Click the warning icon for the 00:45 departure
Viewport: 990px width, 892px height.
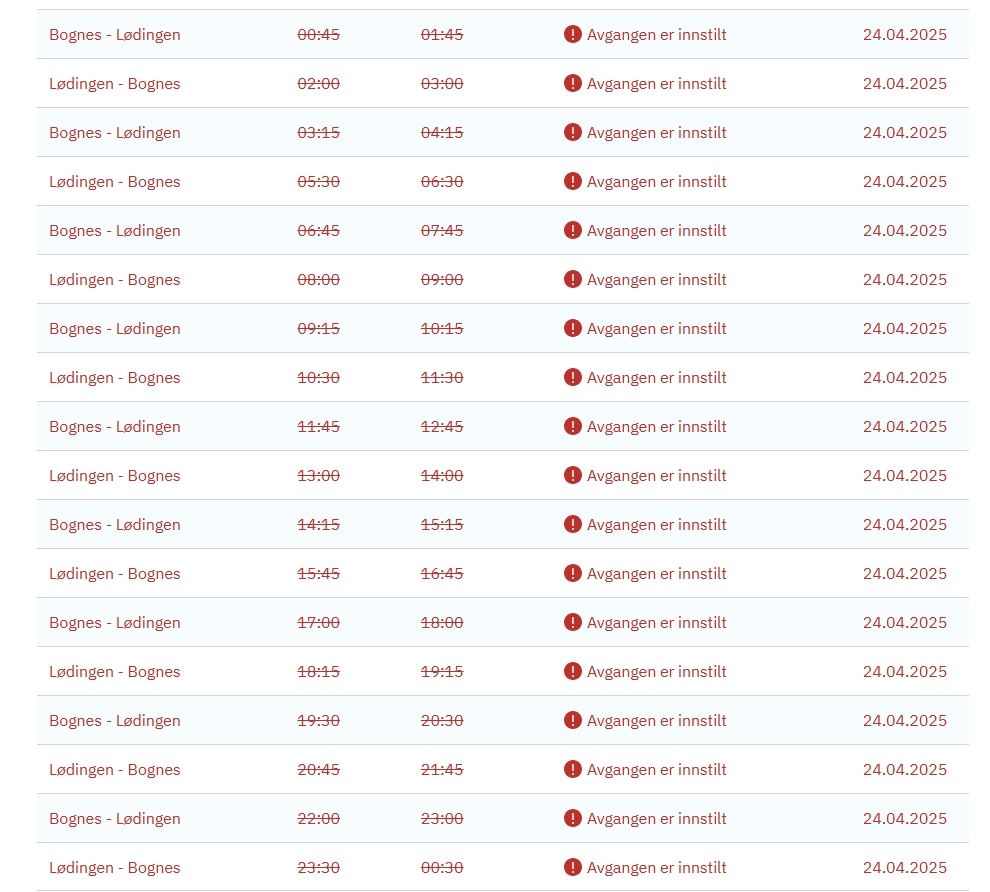point(573,35)
